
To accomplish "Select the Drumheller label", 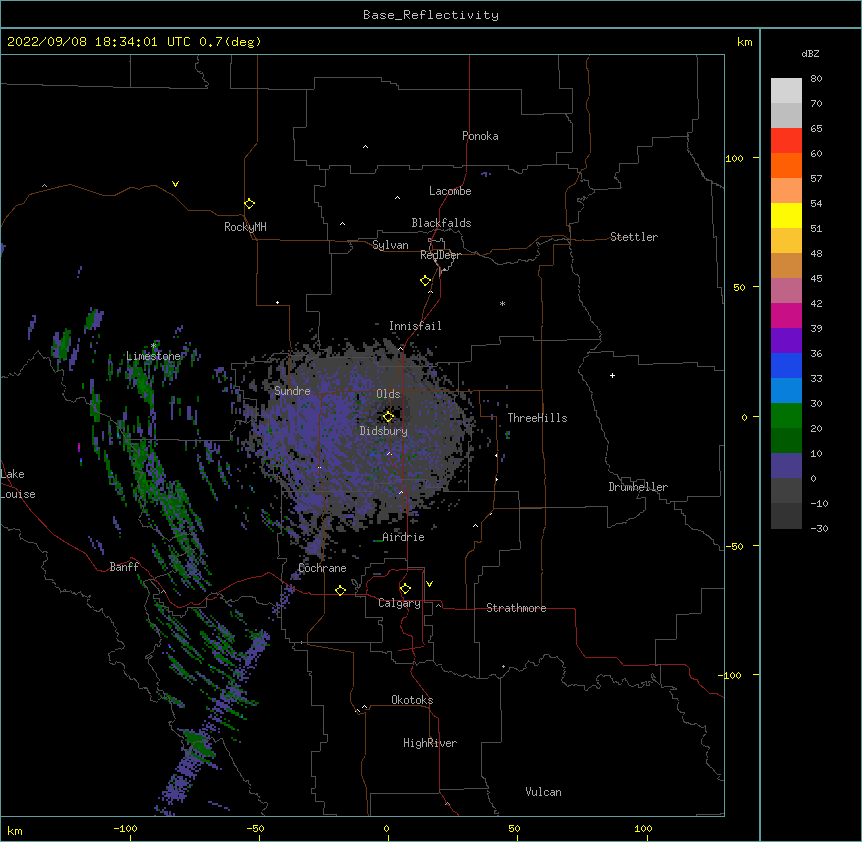I will pos(638,487).
